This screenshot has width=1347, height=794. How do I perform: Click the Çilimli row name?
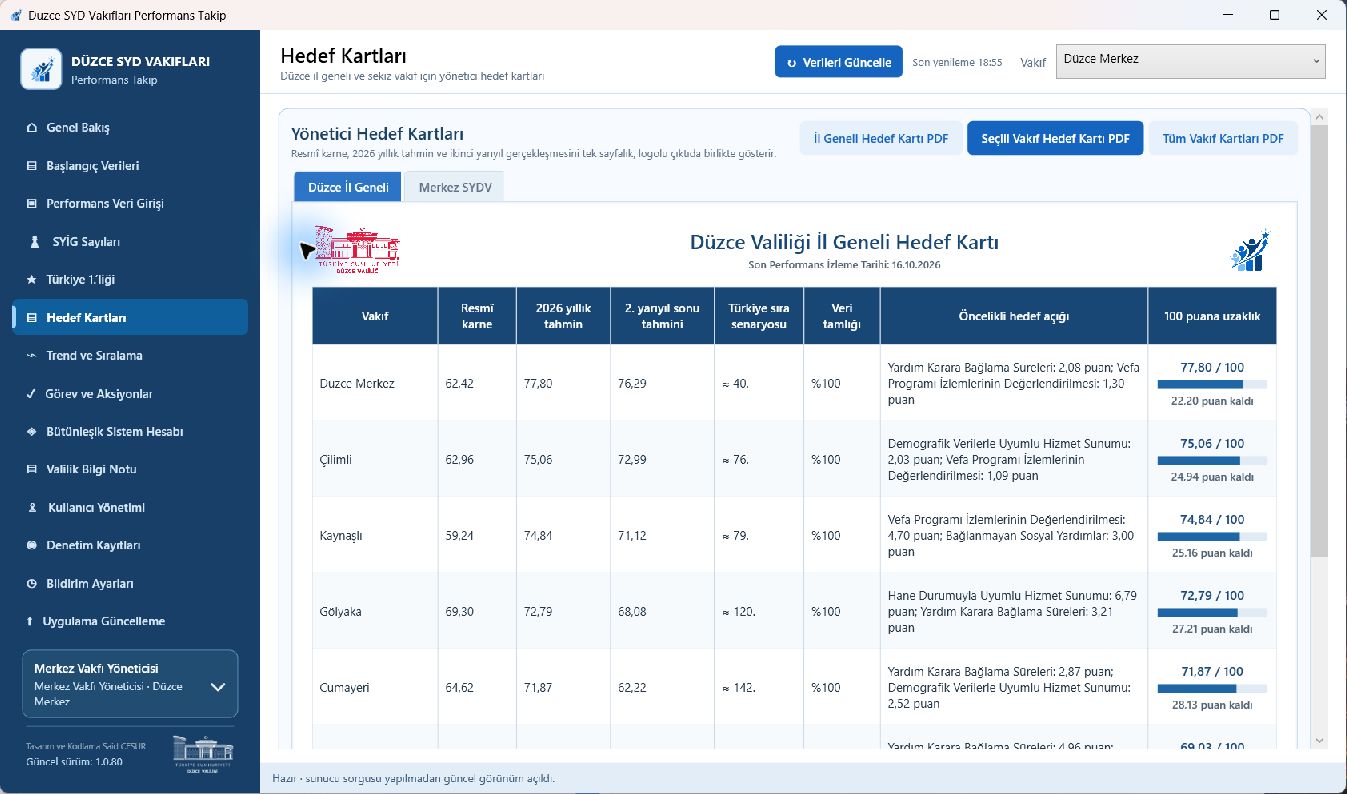tap(336, 460)
